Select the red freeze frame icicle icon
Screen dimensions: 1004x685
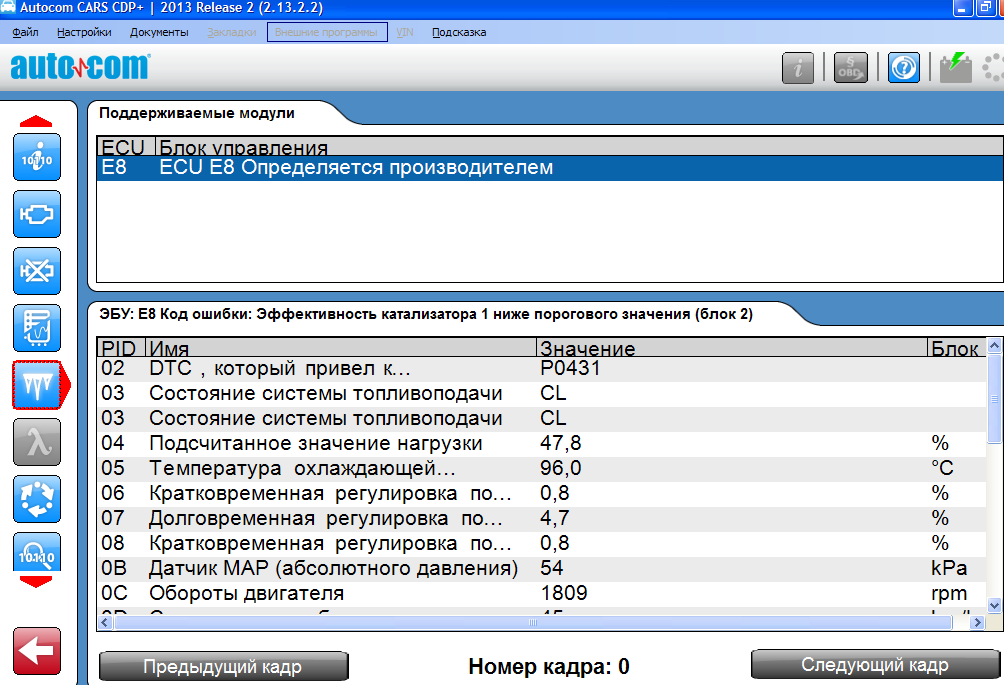point(37,385)
